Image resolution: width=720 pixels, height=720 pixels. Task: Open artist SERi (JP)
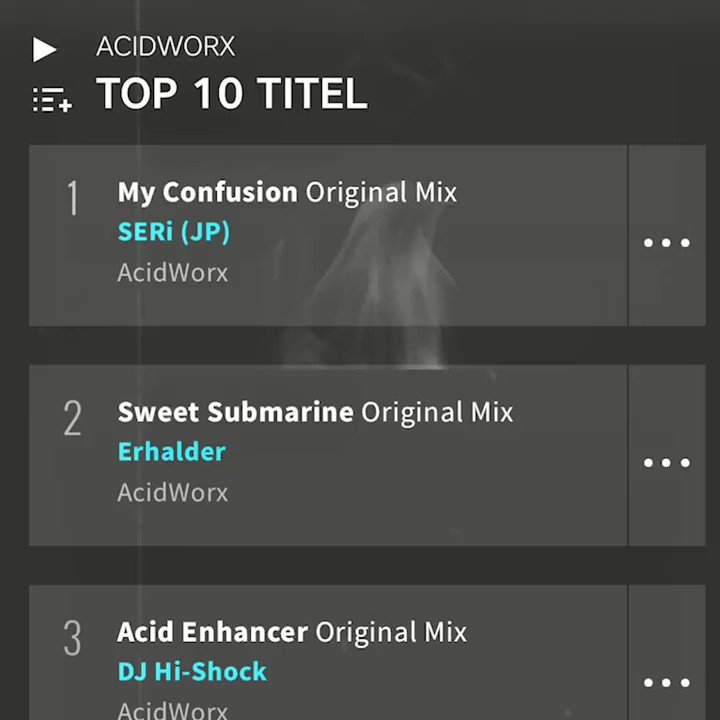point(174,231)
